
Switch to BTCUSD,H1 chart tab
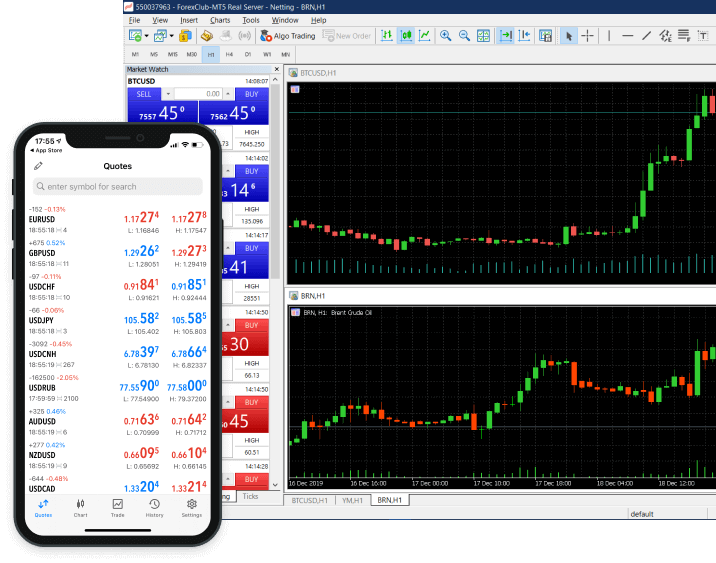point(309,500)
